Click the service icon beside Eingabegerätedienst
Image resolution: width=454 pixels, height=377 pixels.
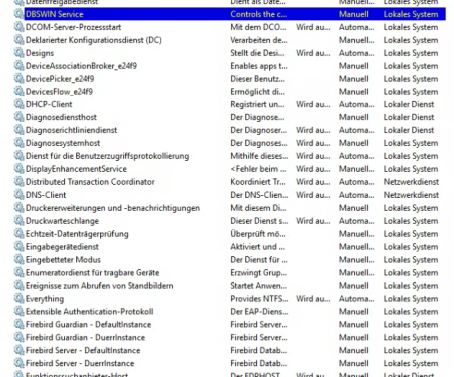[19, 247]
